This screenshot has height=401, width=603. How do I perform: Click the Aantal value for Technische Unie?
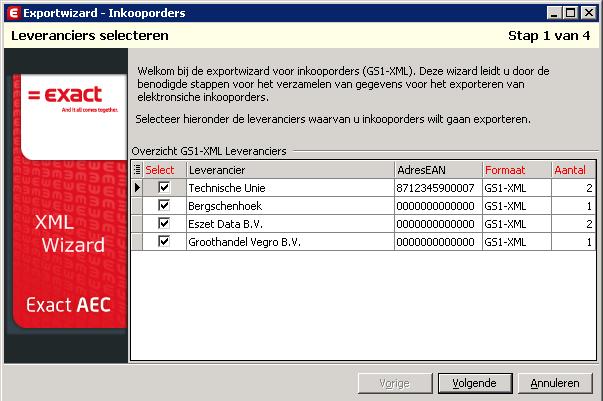pyautogui.click(x=574, y=188)
